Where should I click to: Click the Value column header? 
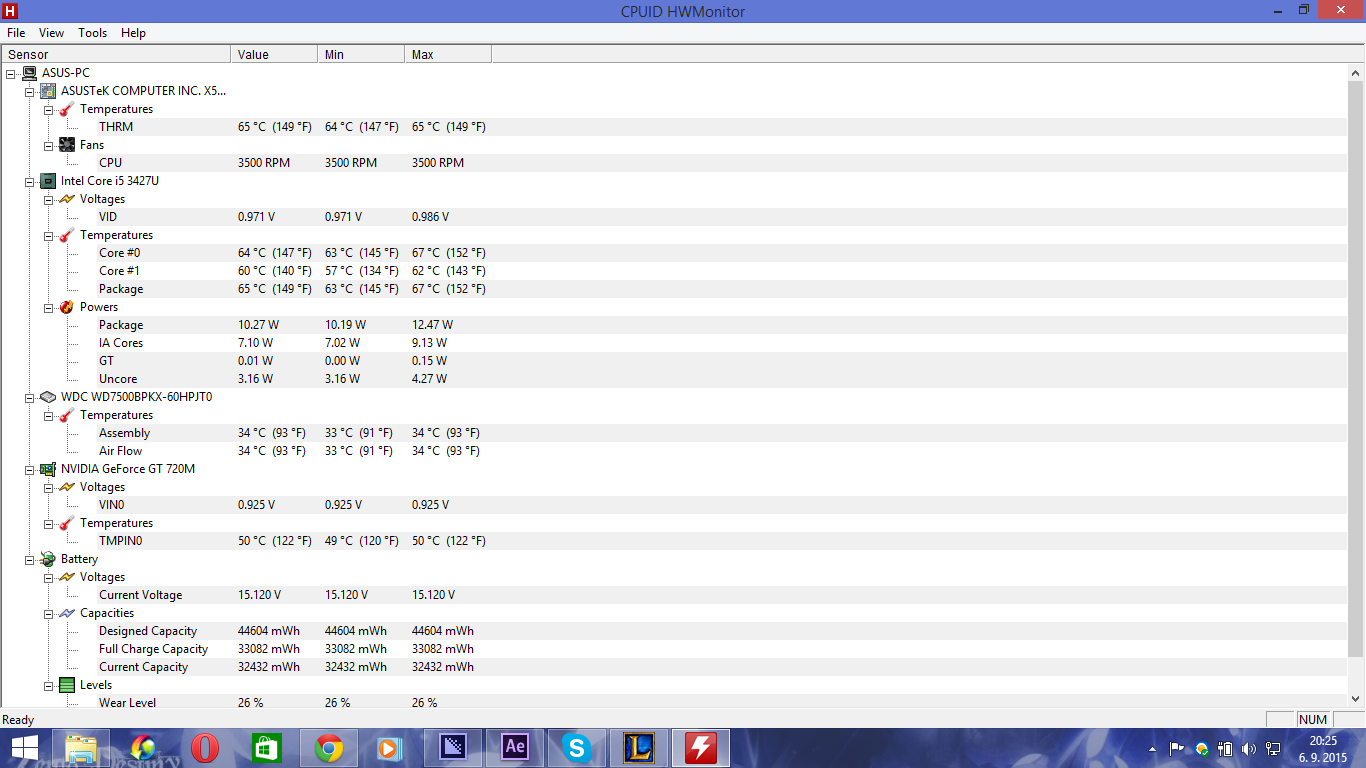[274, 54]
